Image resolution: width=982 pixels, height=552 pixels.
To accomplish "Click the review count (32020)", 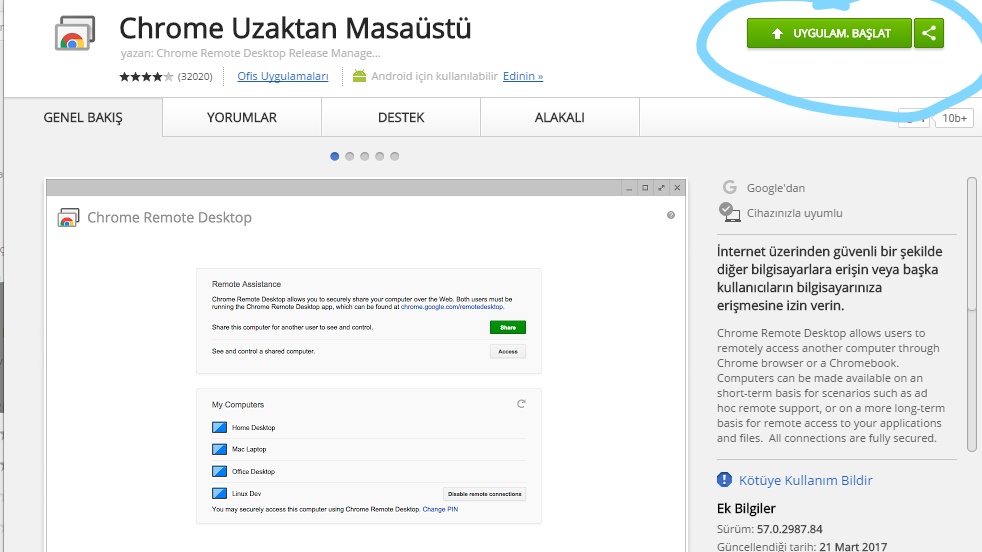I will (195, 76).
